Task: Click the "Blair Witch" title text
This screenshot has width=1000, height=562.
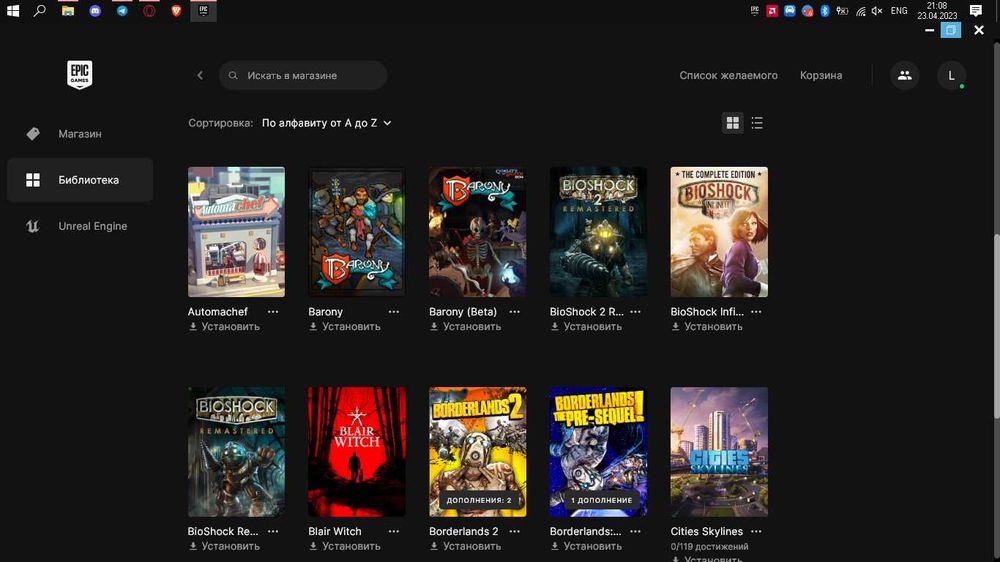Action: pos(335,531)
